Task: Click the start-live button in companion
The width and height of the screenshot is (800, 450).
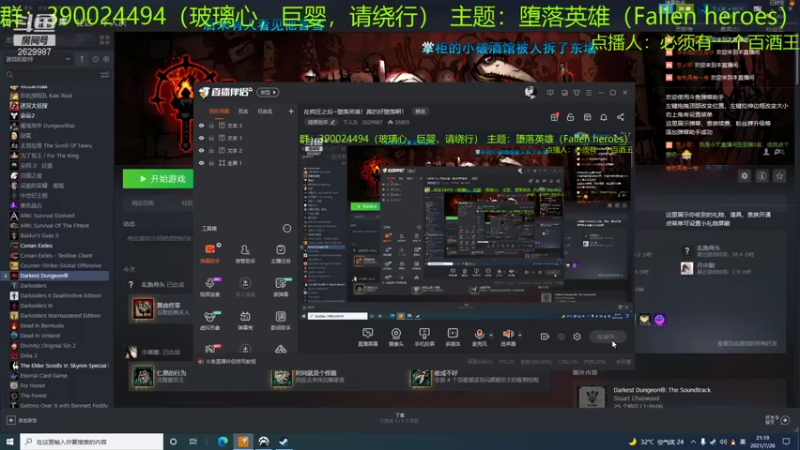Action: click(607, 337)
